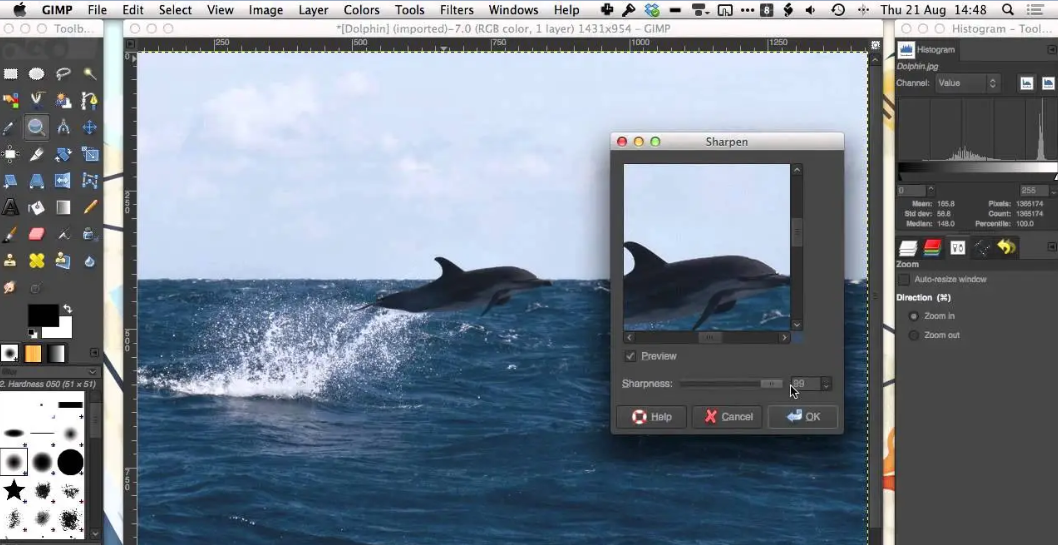
Task: Pick the Text tool in toolbox
Action: pos(10,208)
